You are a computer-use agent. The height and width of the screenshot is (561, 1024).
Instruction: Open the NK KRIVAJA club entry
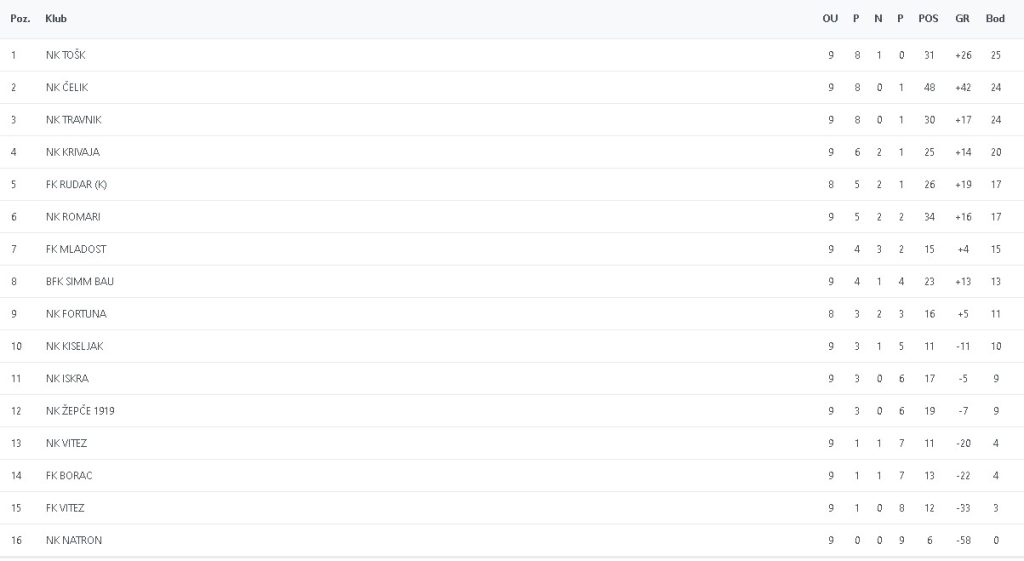[73, 152]
